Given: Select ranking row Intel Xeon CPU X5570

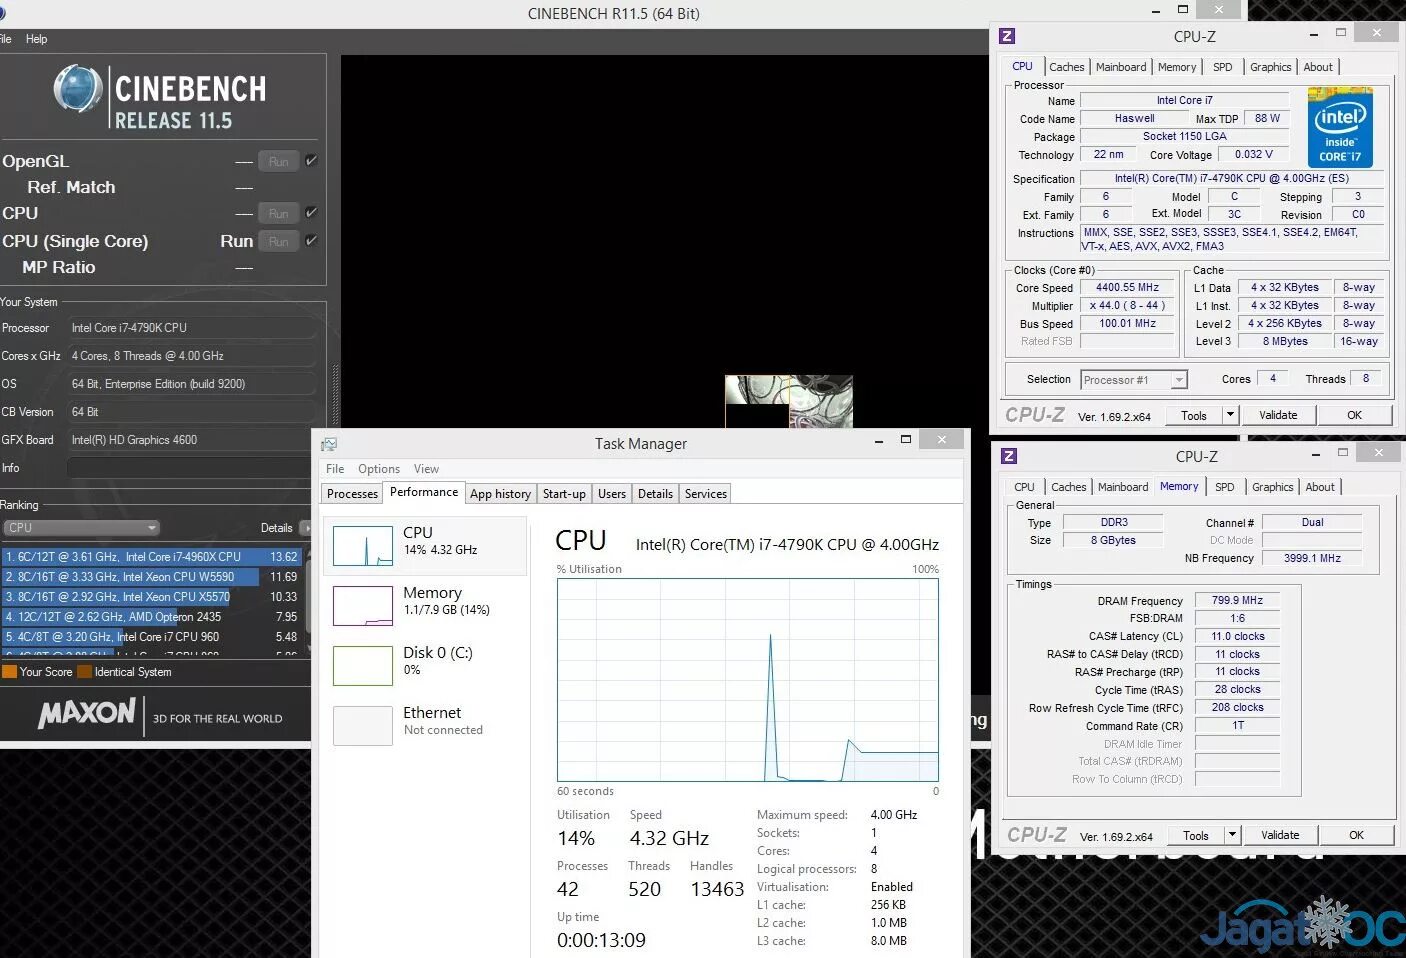Looking at the screenshot, I should point(151,597).
